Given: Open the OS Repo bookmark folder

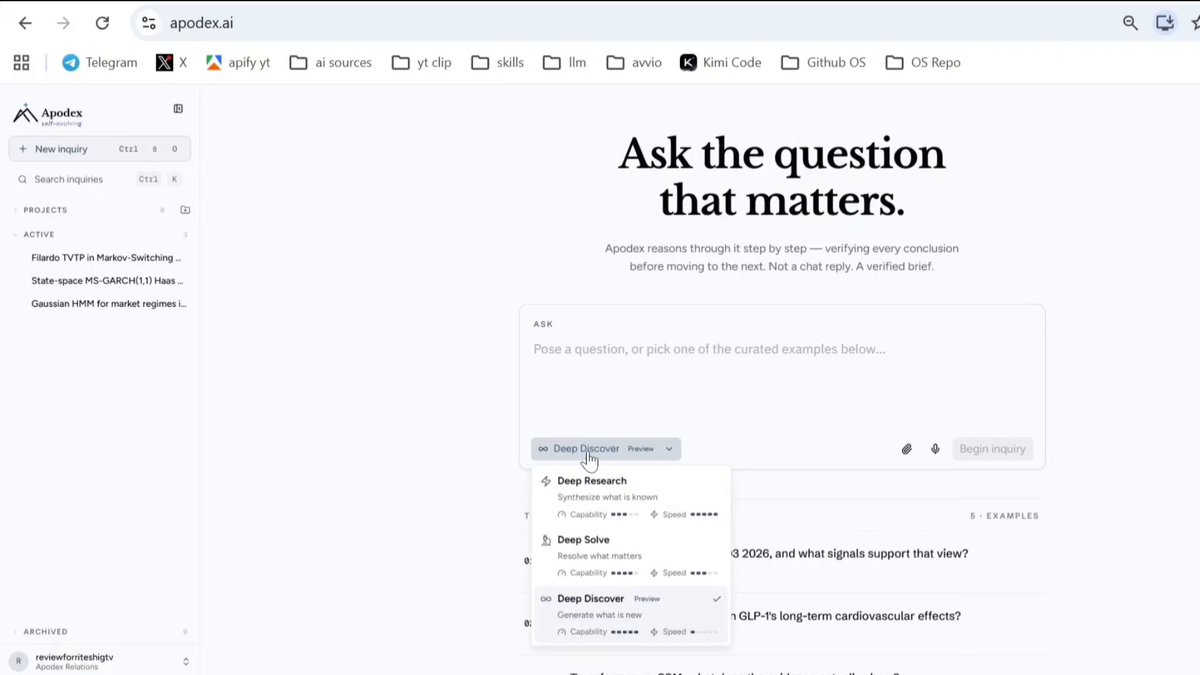Looking at the screenshot, I should click(x=923, y=62).
